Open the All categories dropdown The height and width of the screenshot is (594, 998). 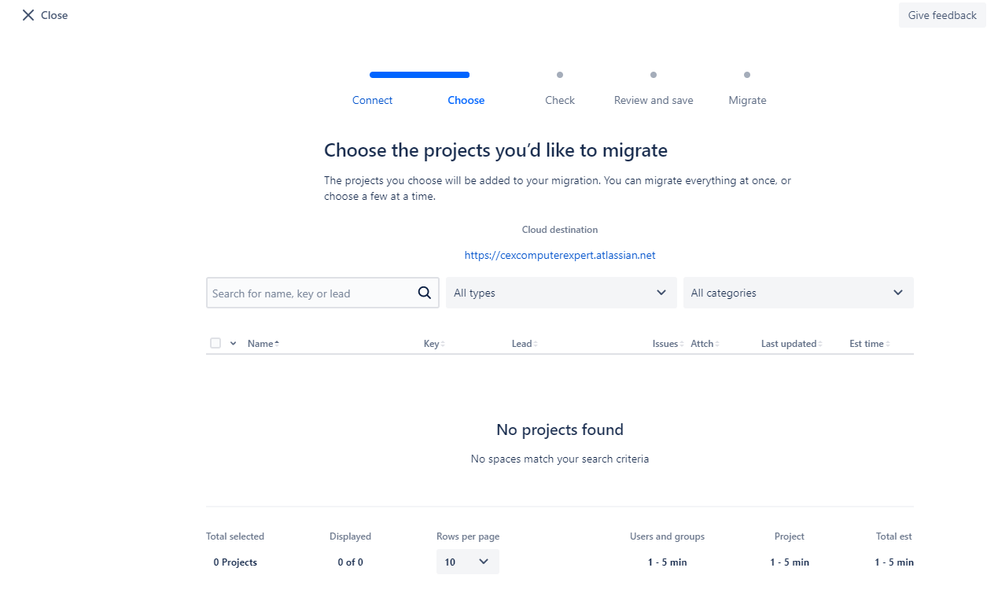point(798,293)
